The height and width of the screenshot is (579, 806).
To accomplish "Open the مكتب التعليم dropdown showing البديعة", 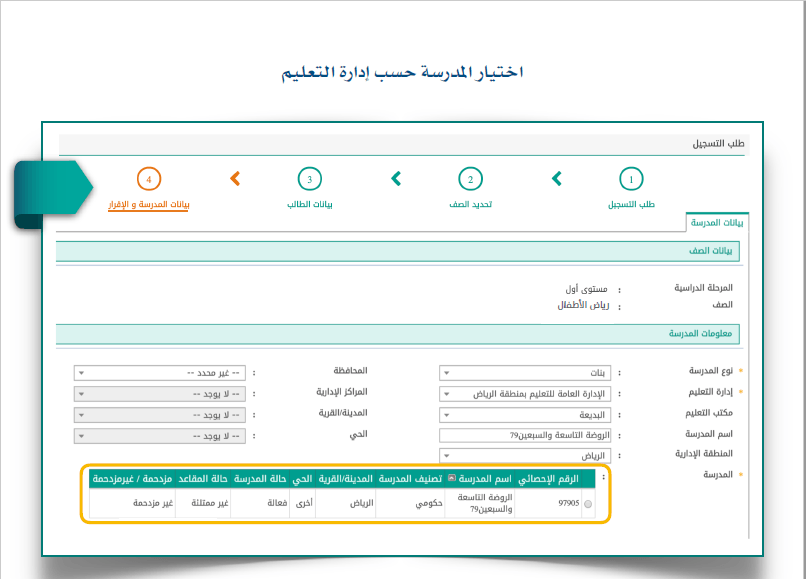I will 525,415.
